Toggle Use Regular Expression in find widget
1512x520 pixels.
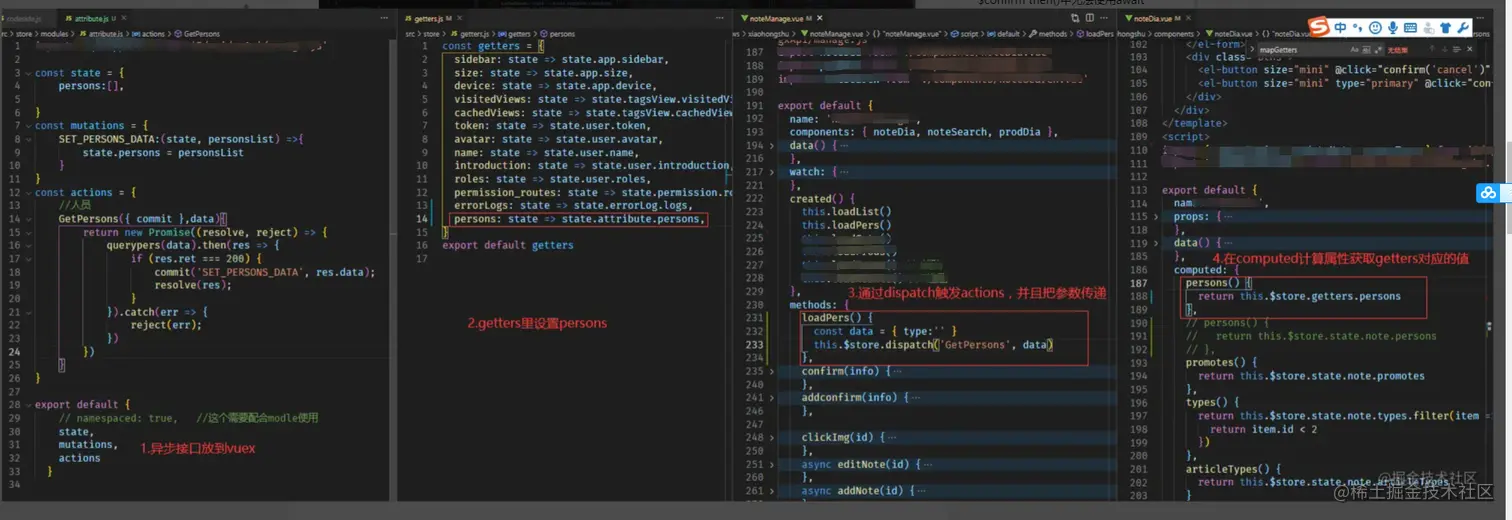(x=1378, y=50)
